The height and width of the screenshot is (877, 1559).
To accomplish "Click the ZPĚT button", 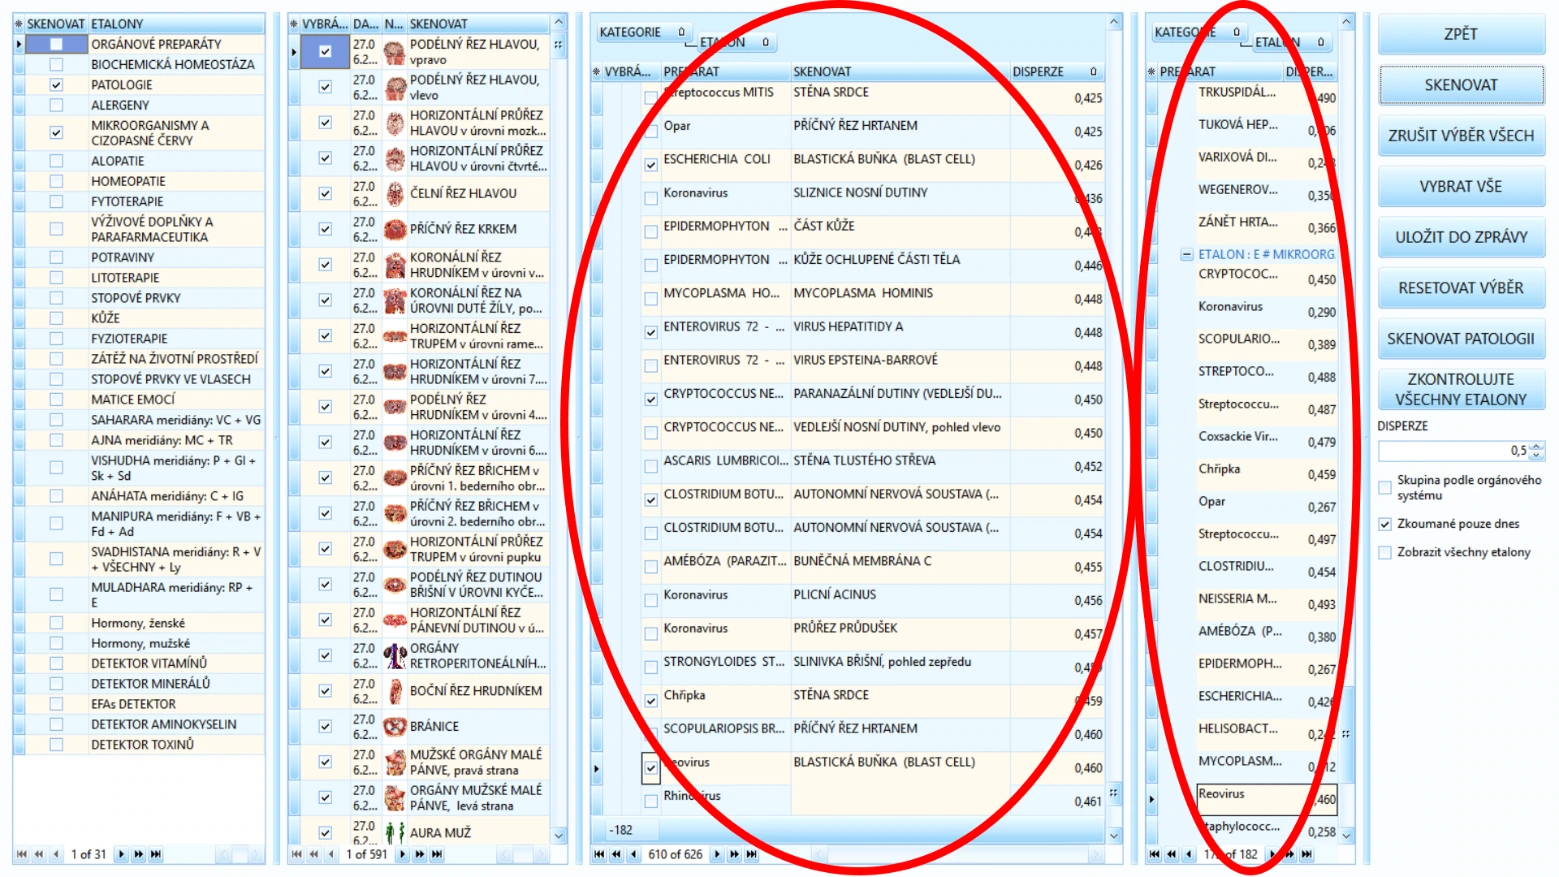I will point(1461,34).
